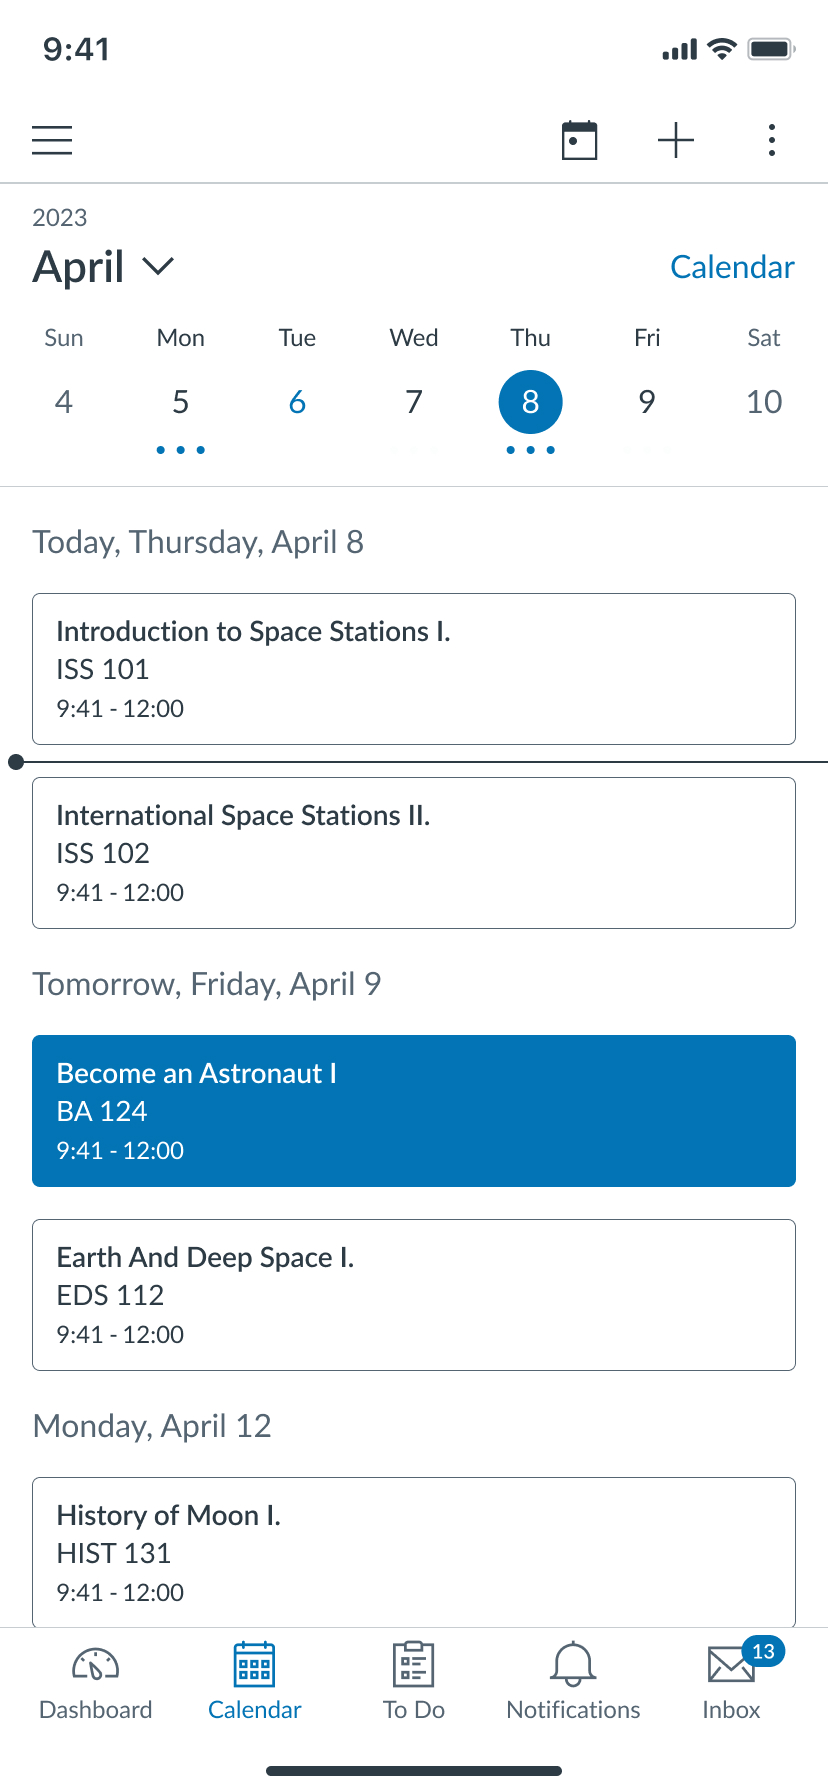
Task: Select the highlighted Thursday 8 date
Action: point(531,402)
